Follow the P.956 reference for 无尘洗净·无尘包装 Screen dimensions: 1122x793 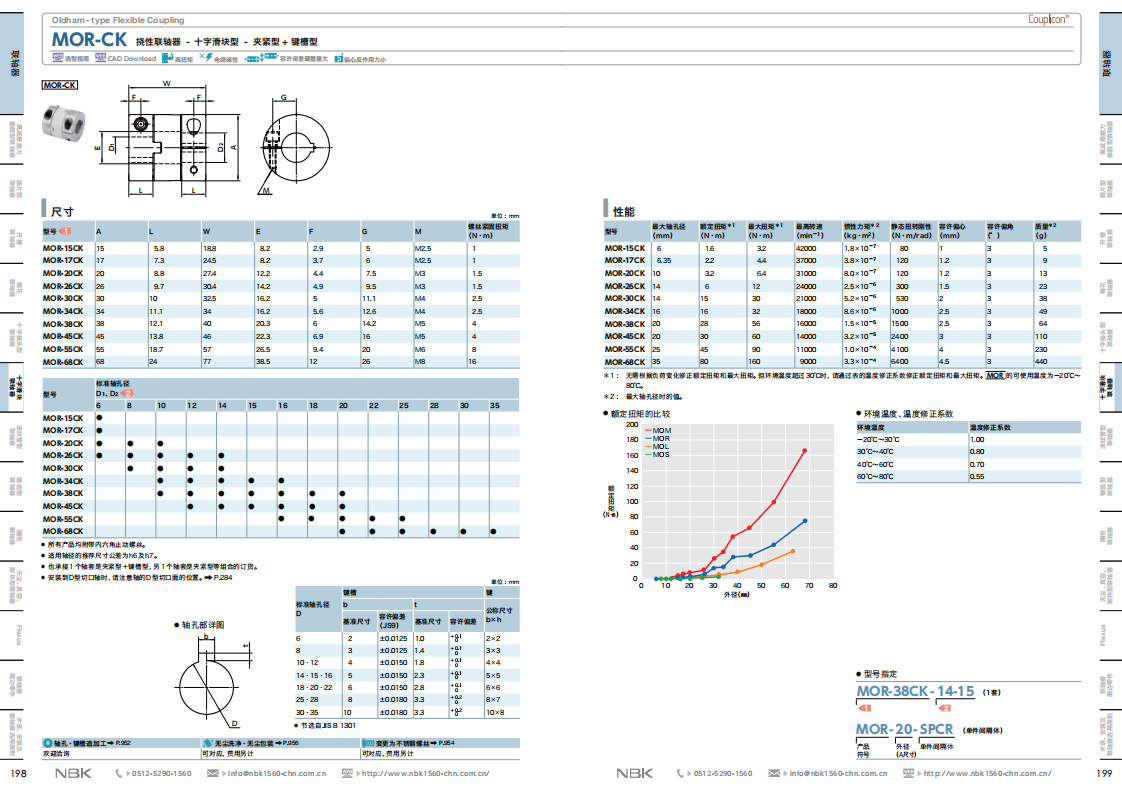tap(290, 743)
